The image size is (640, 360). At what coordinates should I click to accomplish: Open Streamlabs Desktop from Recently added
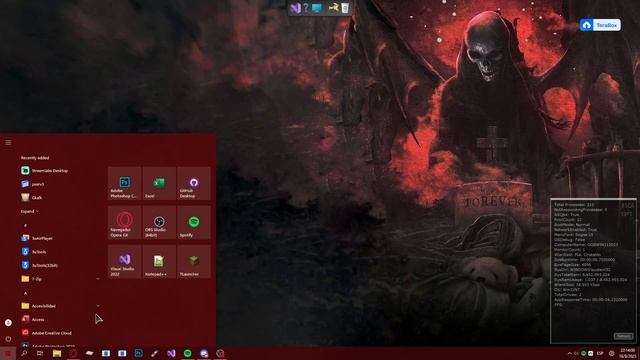click(x=60, y=171)
